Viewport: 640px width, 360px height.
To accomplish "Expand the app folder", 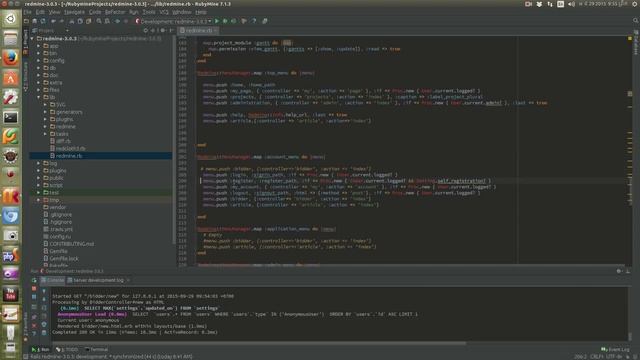I will 39,46.
